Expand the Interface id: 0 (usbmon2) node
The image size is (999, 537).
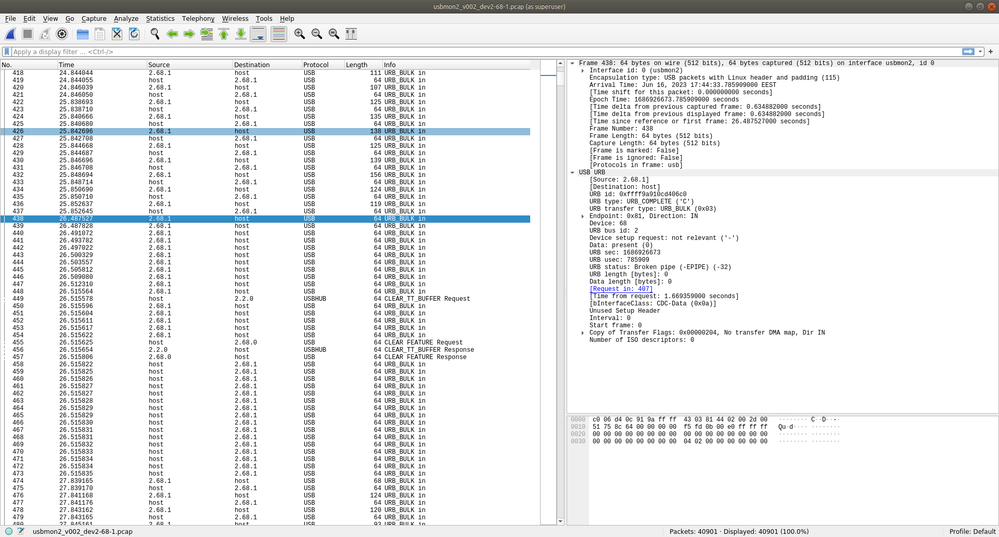coord(582,71)
